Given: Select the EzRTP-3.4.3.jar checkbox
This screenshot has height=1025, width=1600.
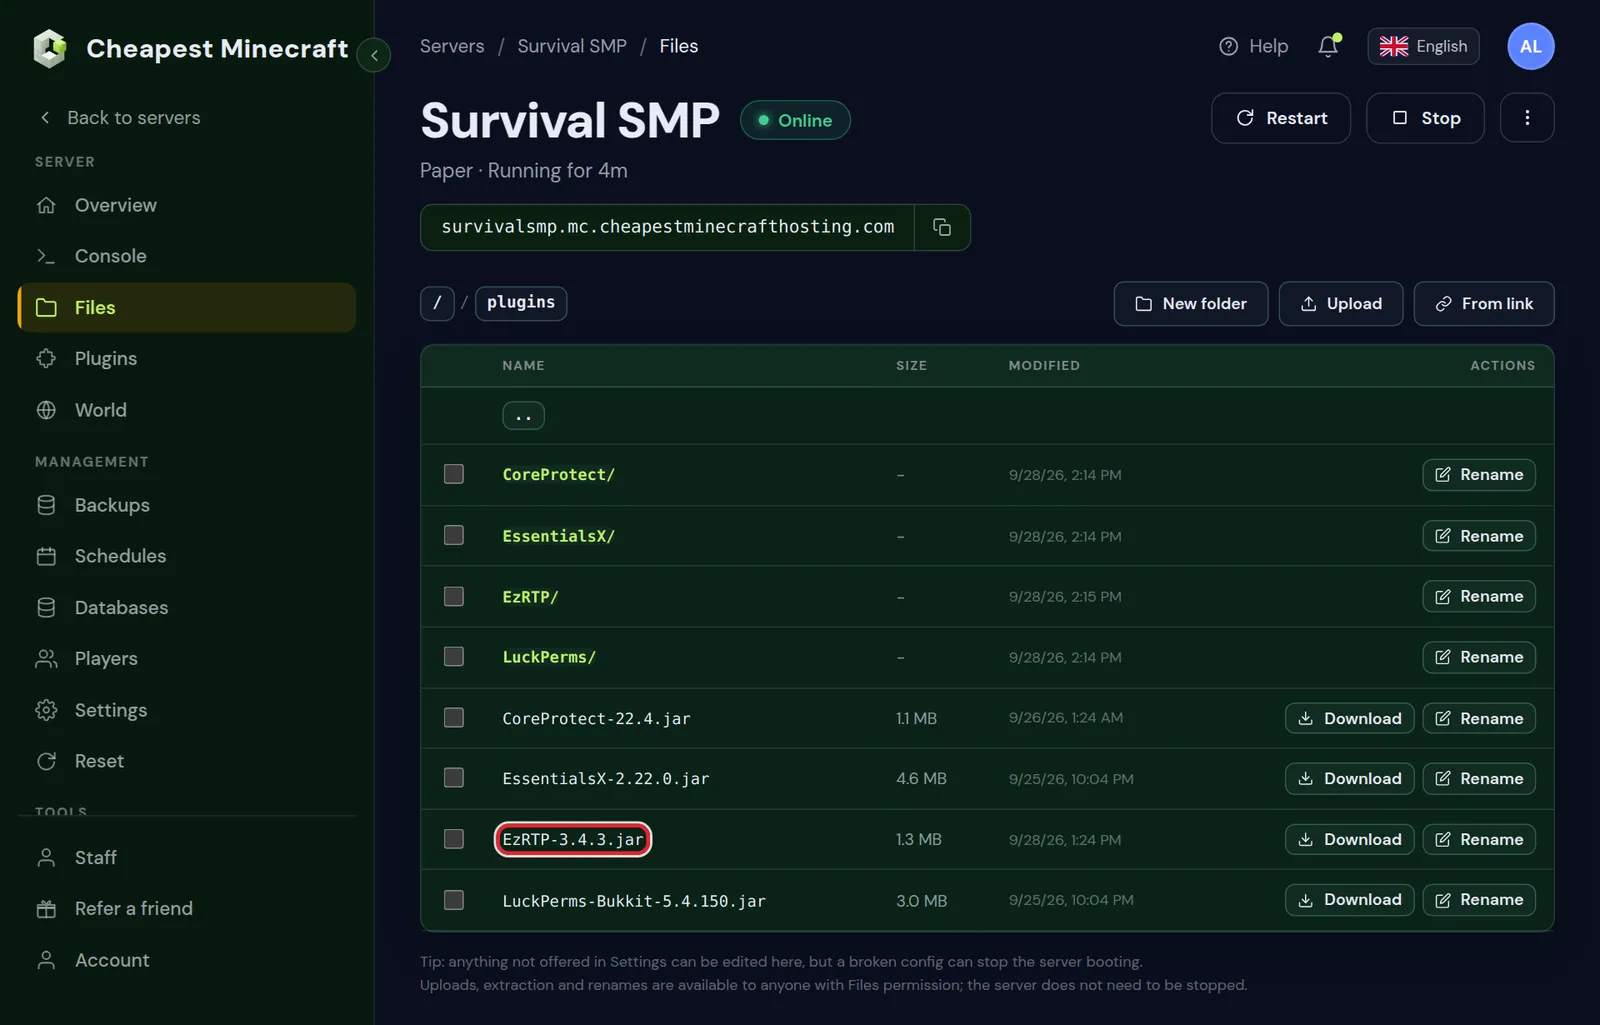Looking at the screenshot, I should pyautogui.click(x=454, y=839).
